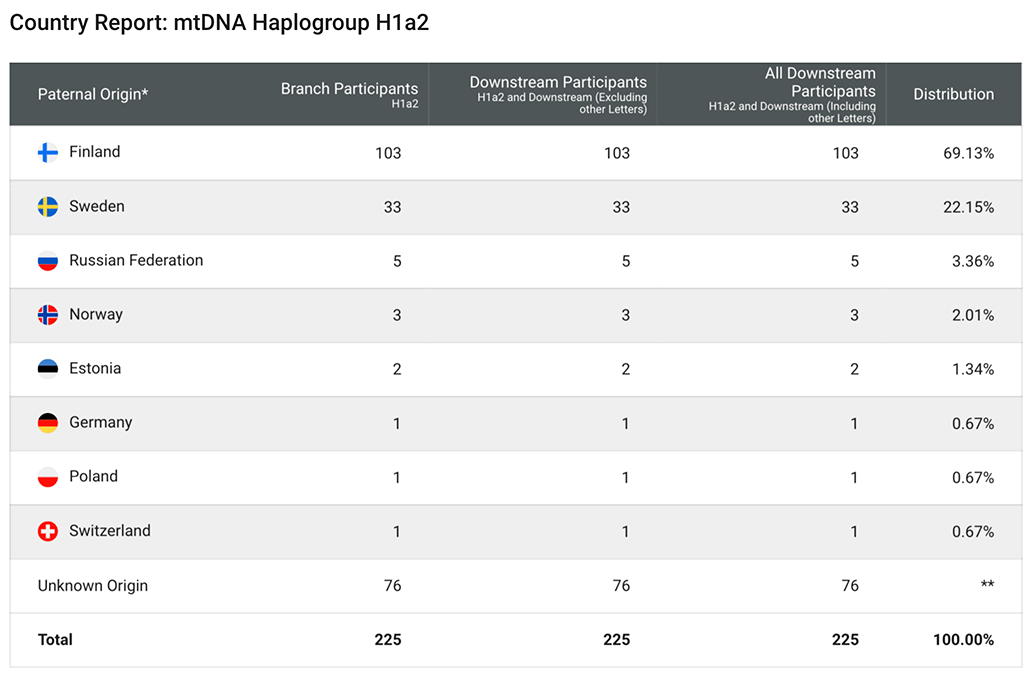Click the Country Report page title
Image resolution: width=1031 pixels, height=682 pixels.
click(219, 22)
